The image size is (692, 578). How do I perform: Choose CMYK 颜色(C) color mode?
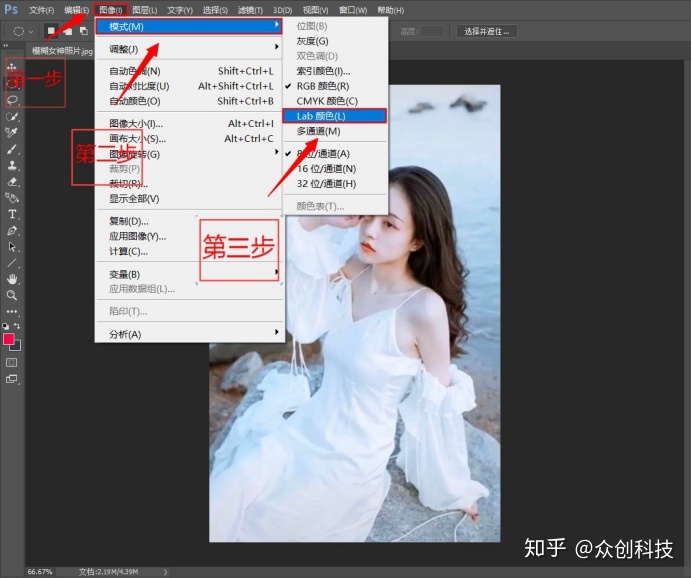point(335,101)
